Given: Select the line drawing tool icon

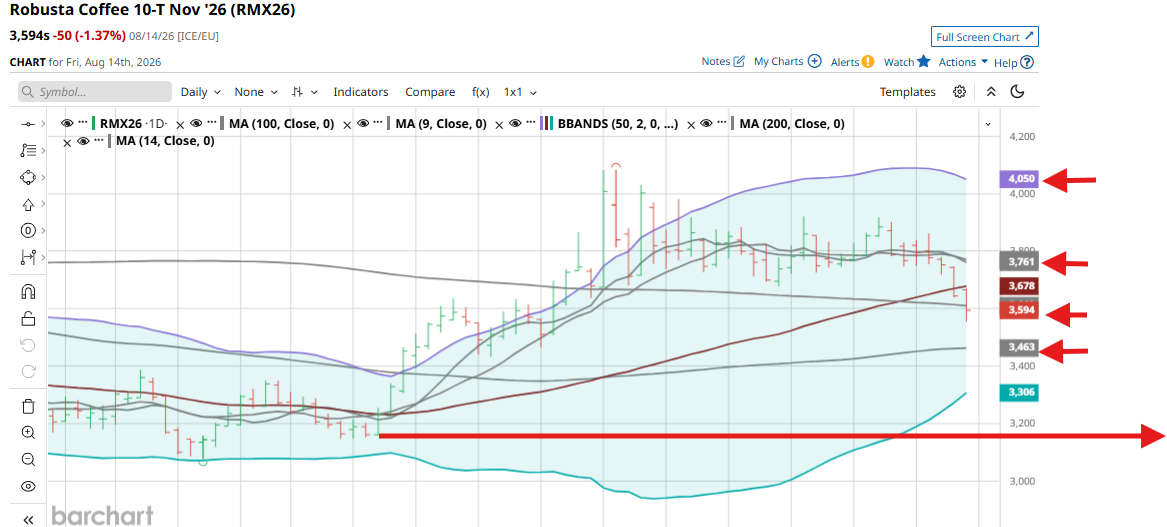Looking at the screenshot, I should click(x=28, y=124).
